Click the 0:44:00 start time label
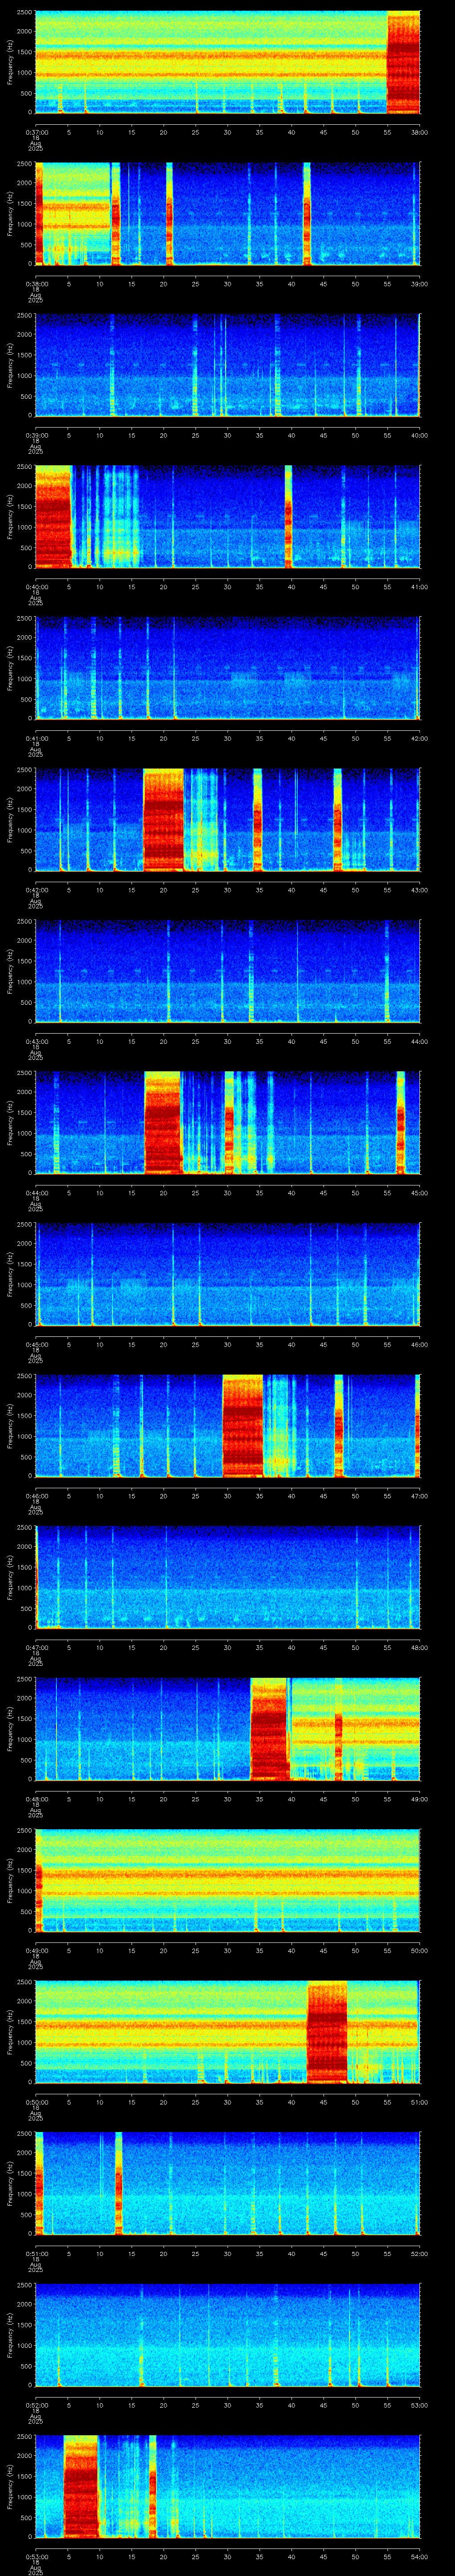Screen dimensions: 455x2576 [36, 1192]
